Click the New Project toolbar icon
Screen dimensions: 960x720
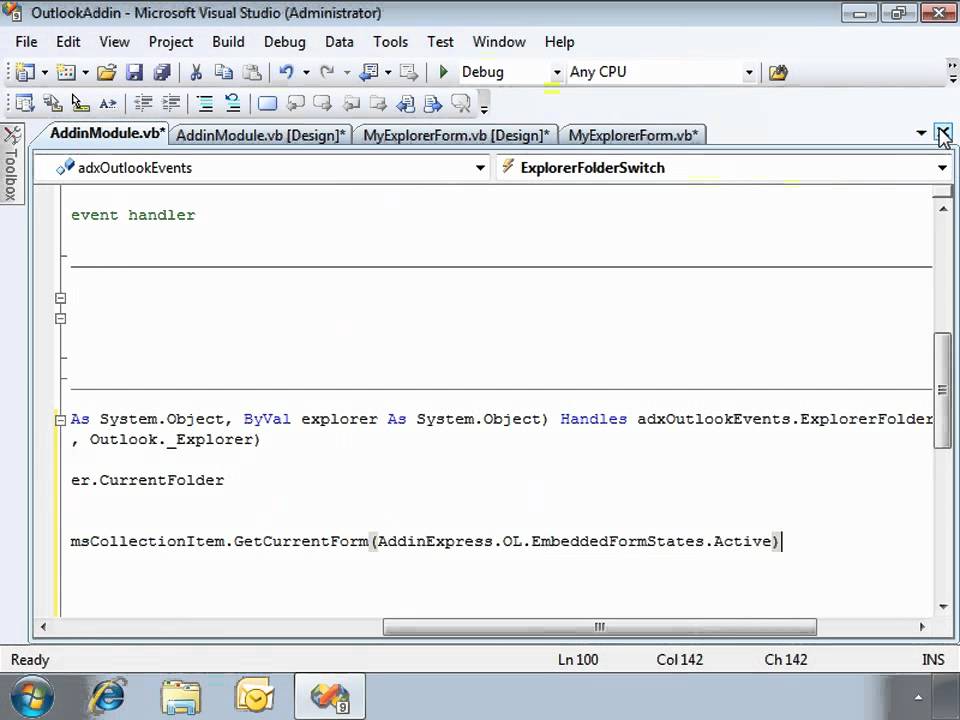(x=25, y=72)
